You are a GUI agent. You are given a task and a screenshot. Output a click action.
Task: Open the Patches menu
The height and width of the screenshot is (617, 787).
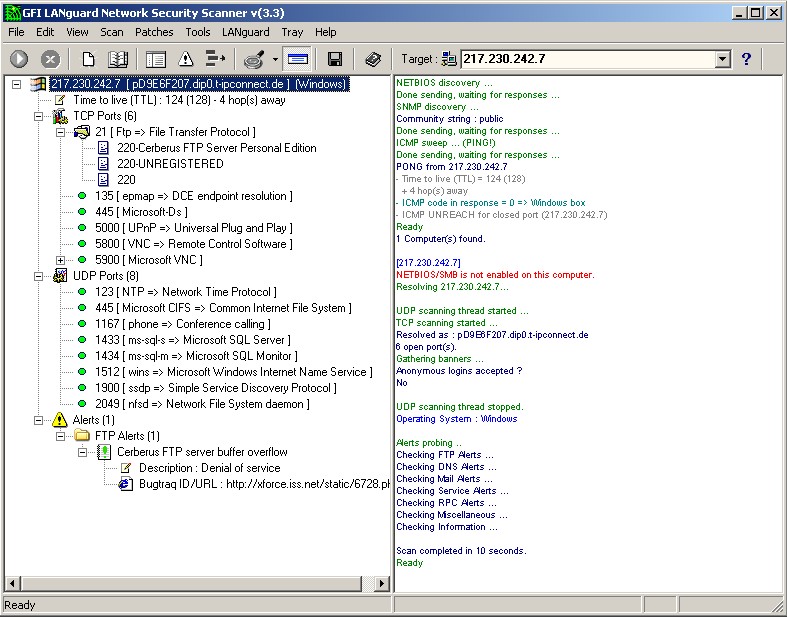pos(154,32)
